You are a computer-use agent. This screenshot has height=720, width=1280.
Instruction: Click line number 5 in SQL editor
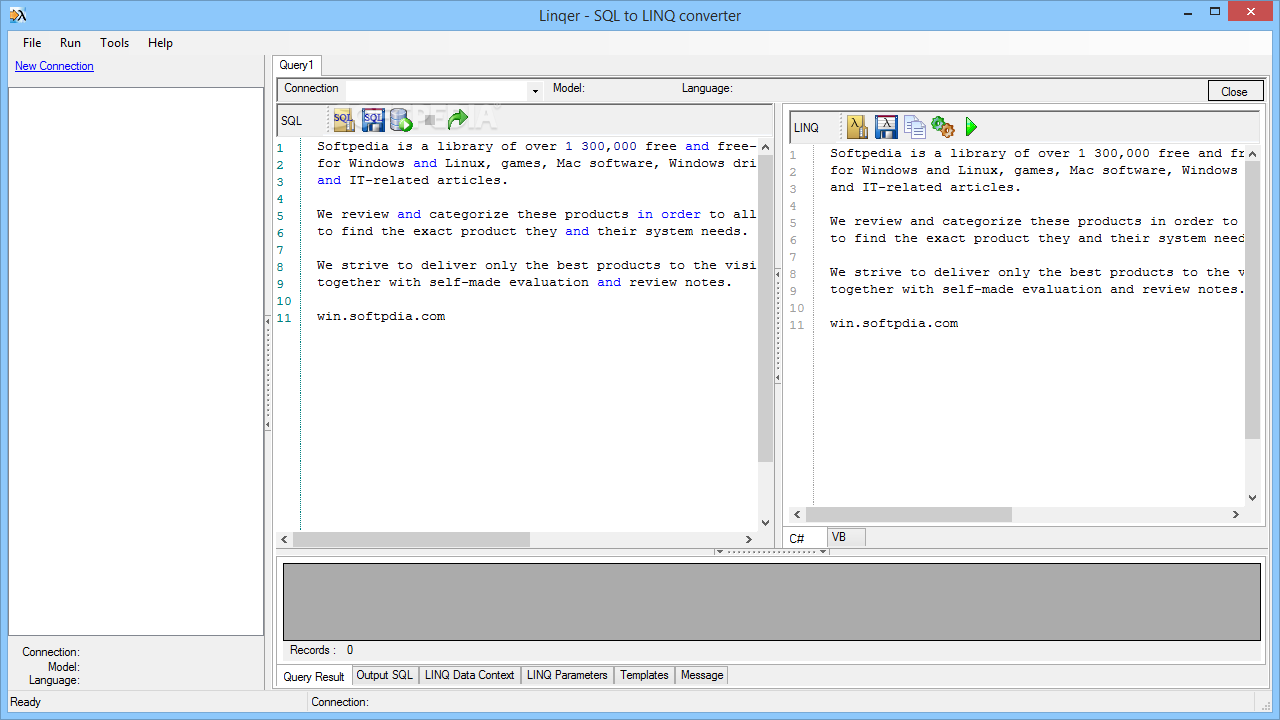point(281,216)
